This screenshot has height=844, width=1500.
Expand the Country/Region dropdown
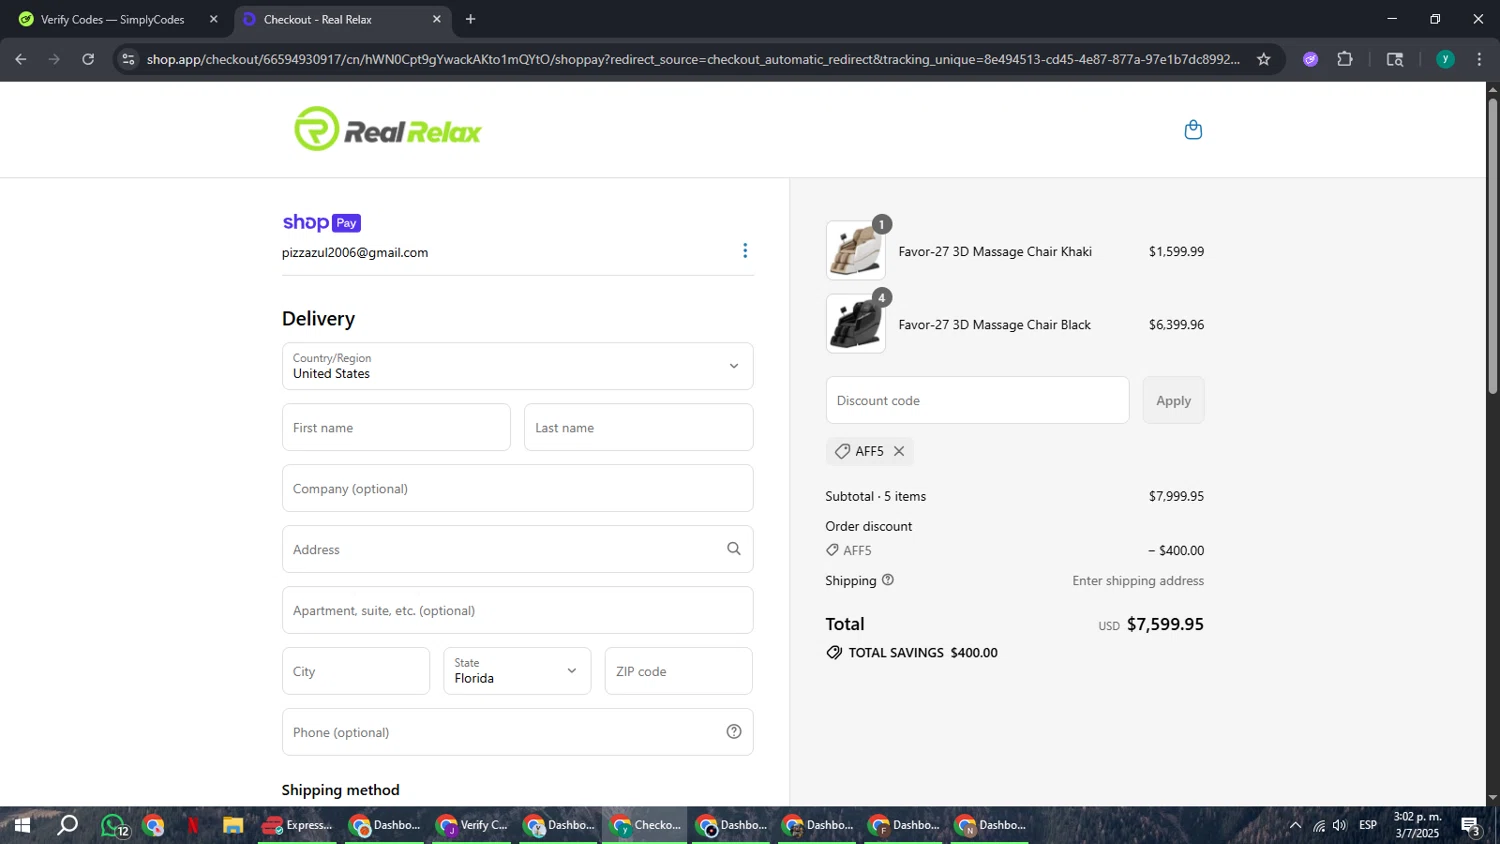[517, 366]
